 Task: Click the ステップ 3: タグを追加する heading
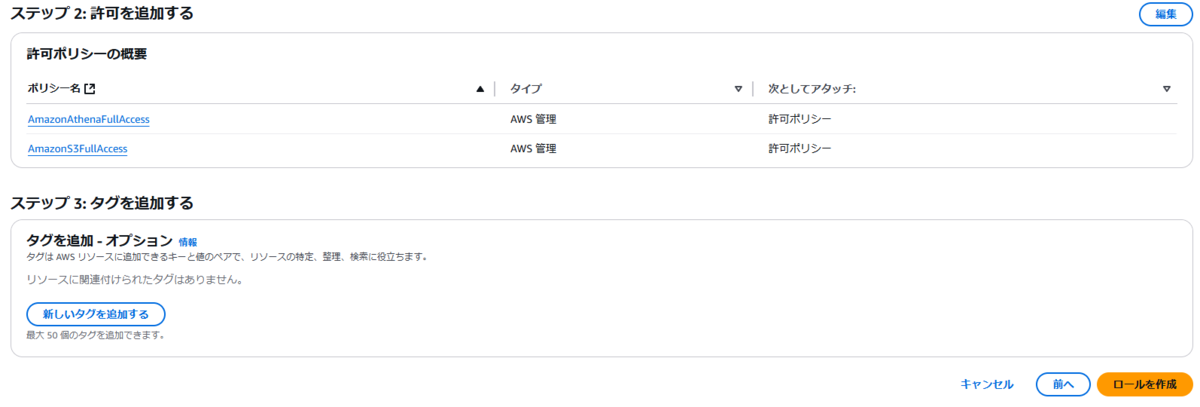pyautogui.click(x=102, y=203)
